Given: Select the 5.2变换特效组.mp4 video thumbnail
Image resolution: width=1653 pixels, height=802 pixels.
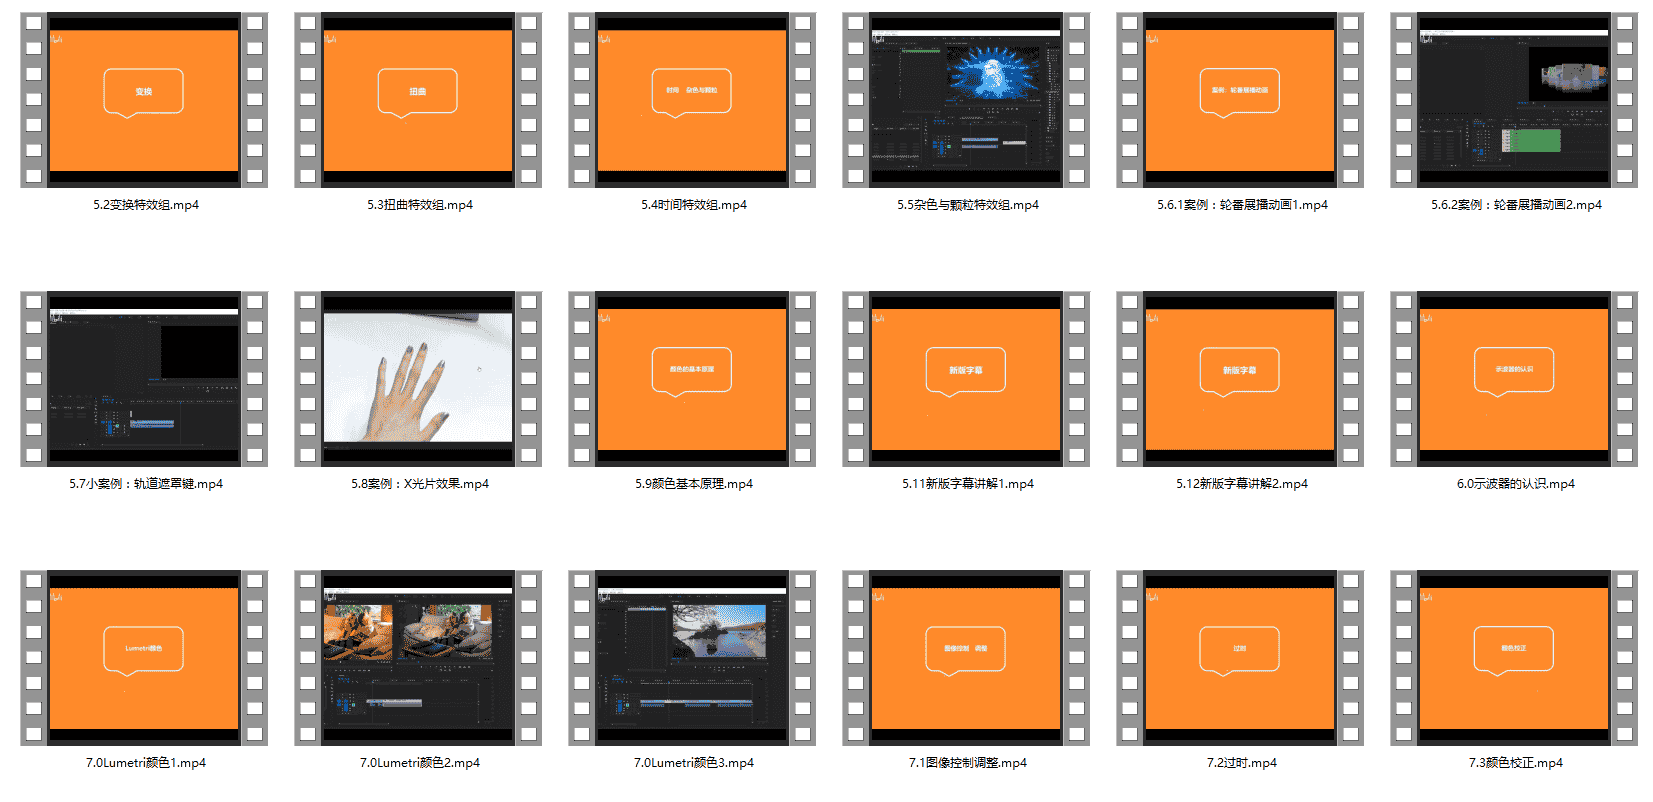Looking at the screenshot, I should pos(144,100).
